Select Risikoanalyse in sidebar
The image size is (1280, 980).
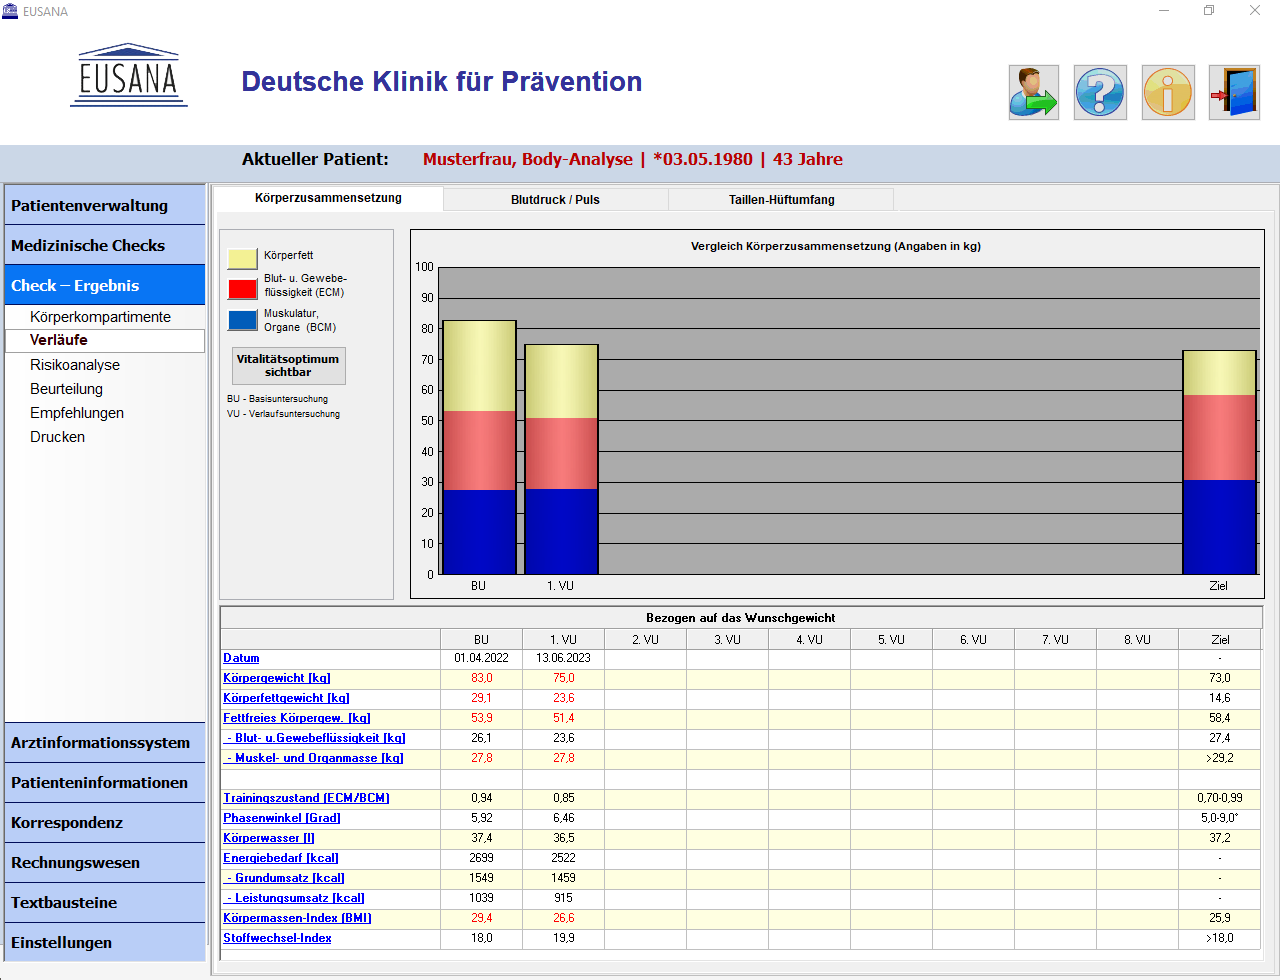75,365
